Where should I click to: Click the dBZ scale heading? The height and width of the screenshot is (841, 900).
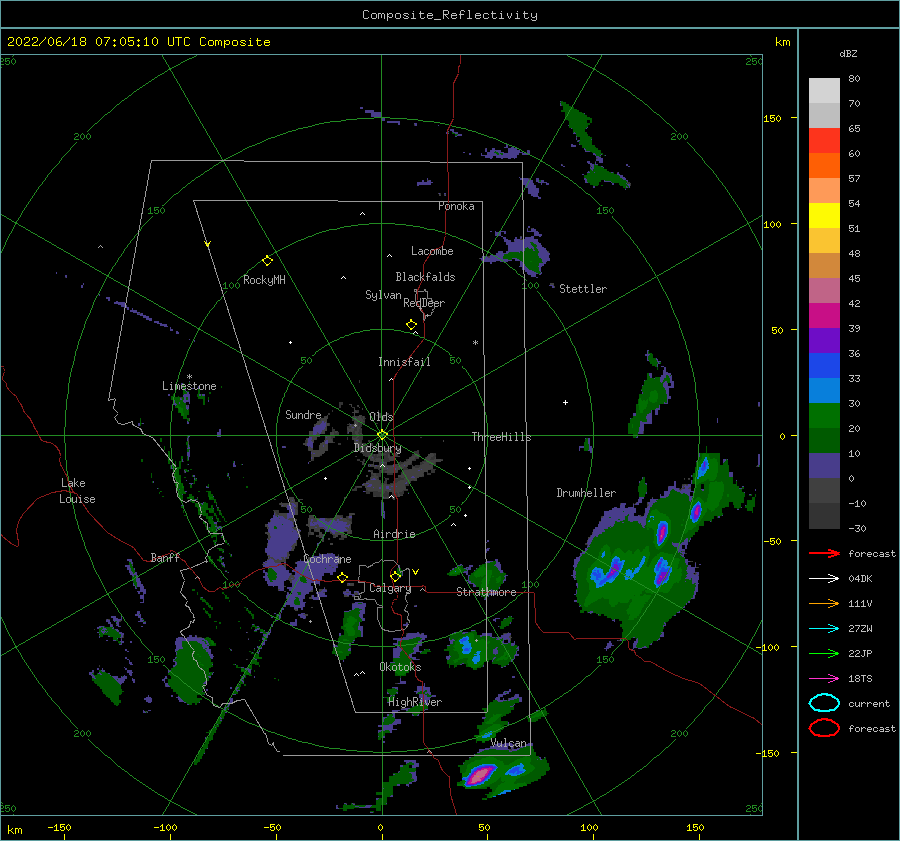[x=848, y=53]
